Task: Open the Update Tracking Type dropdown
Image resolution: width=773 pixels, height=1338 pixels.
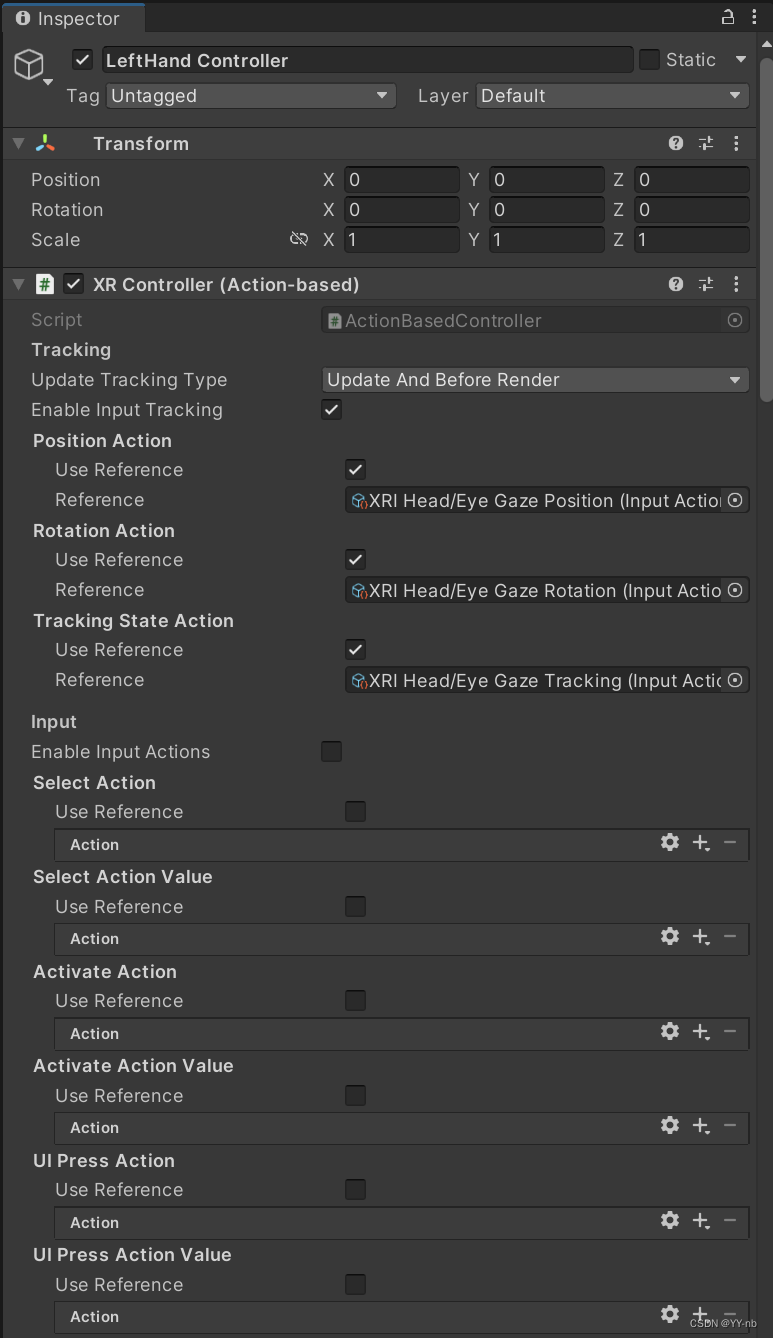Action: pyautogui.click(x=535, y=380)
